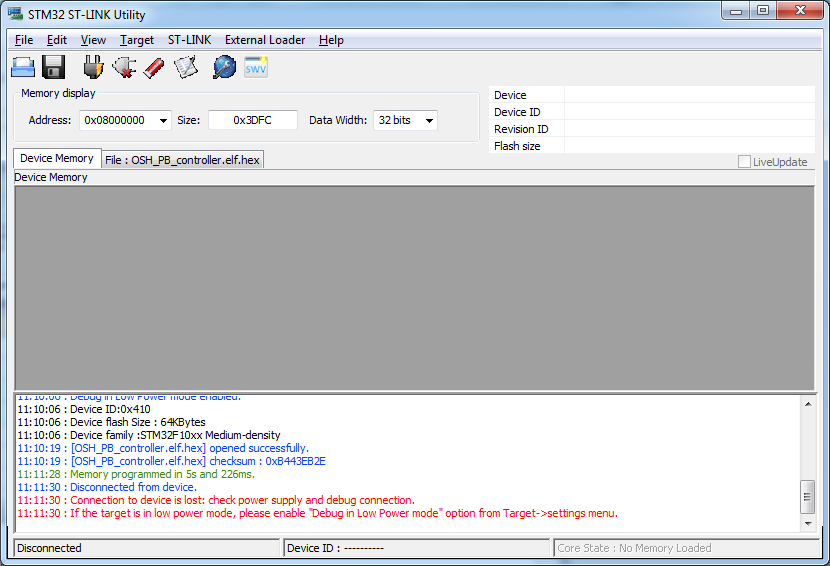Click the Full chip erase icon
This screenshot has height=566, width=830.
[x=154, y=67]
